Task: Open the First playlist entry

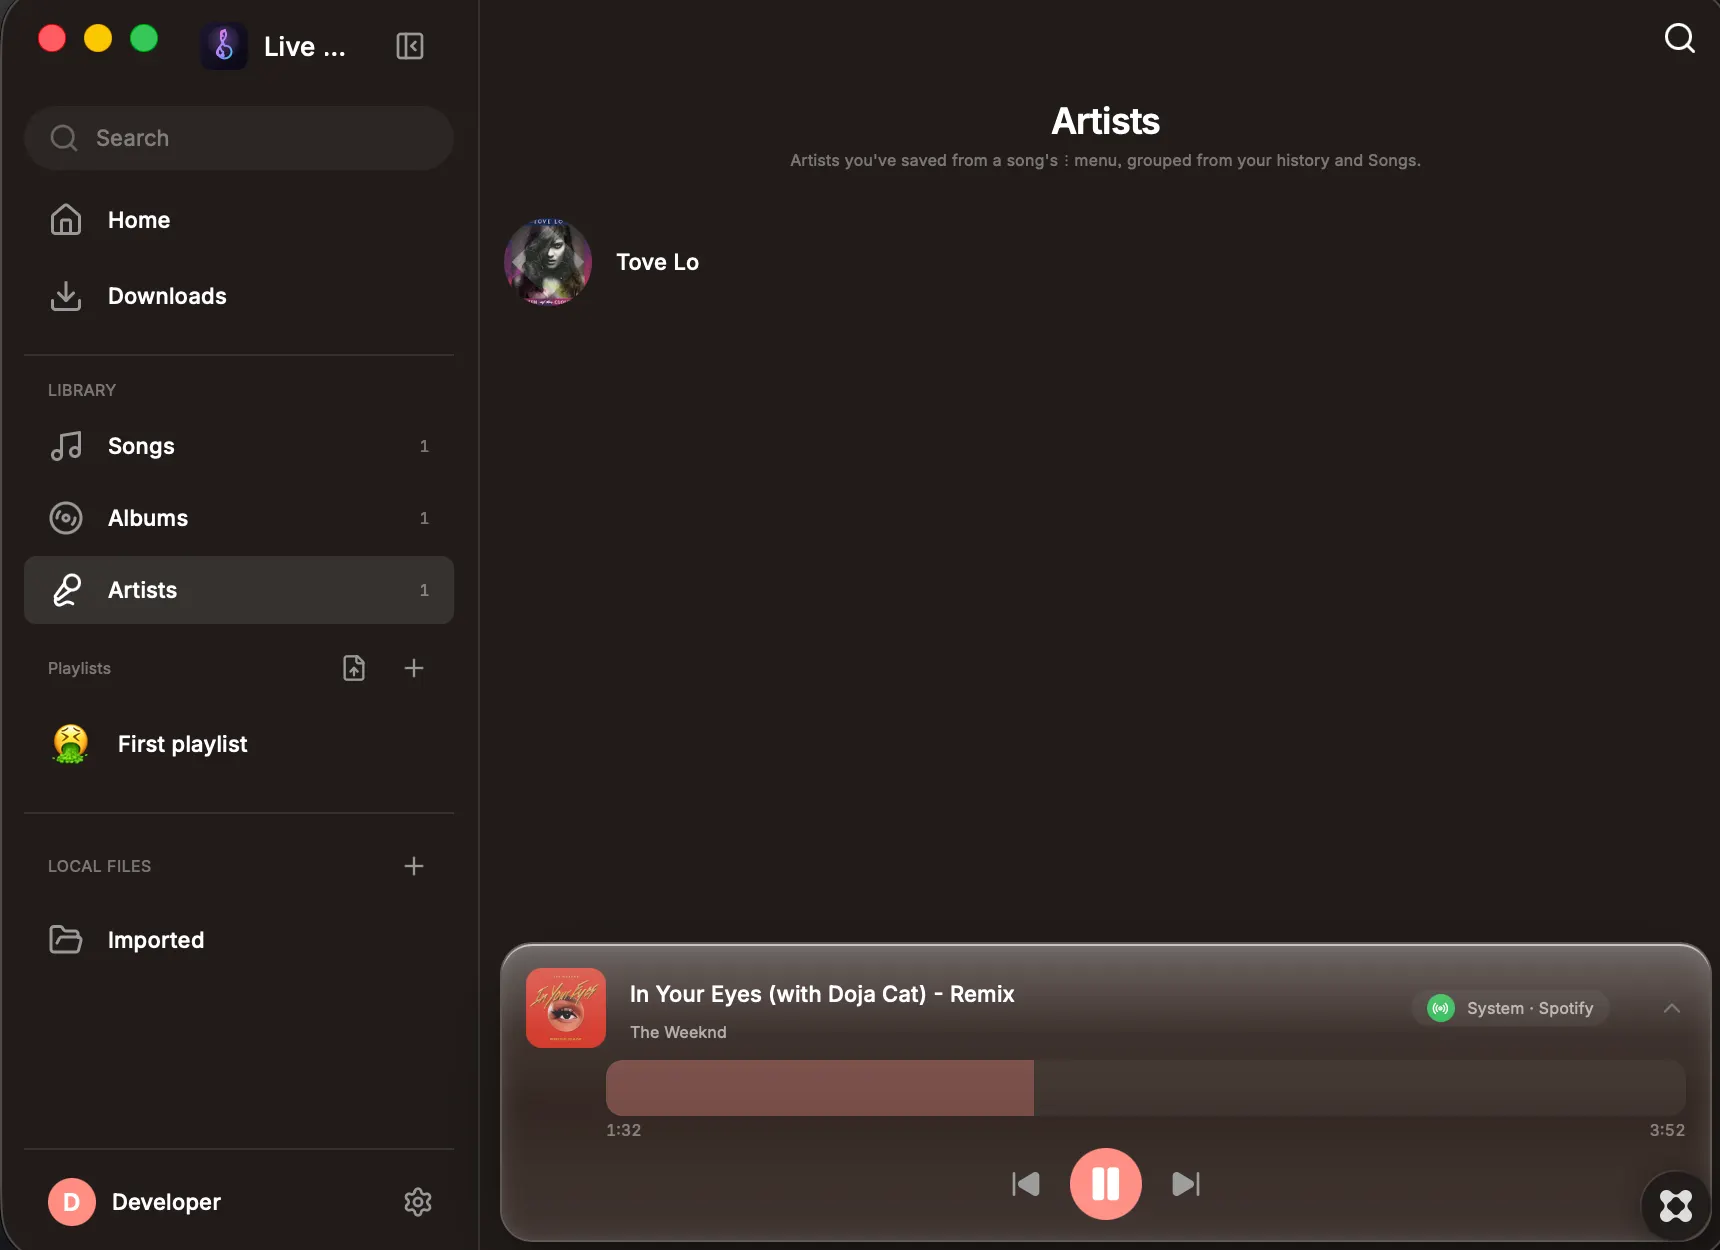Action: click(239, 744)
